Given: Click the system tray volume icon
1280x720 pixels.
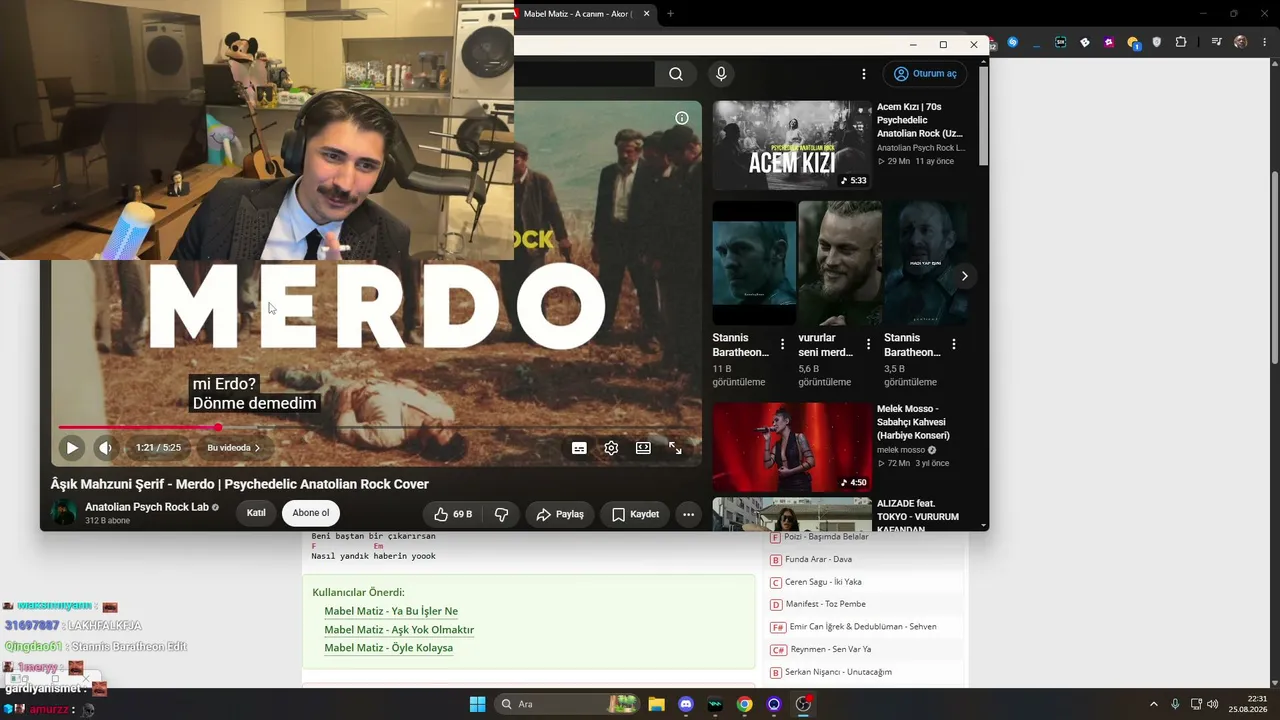Looking at the screenshot, I should click(x=1212, y=704).
